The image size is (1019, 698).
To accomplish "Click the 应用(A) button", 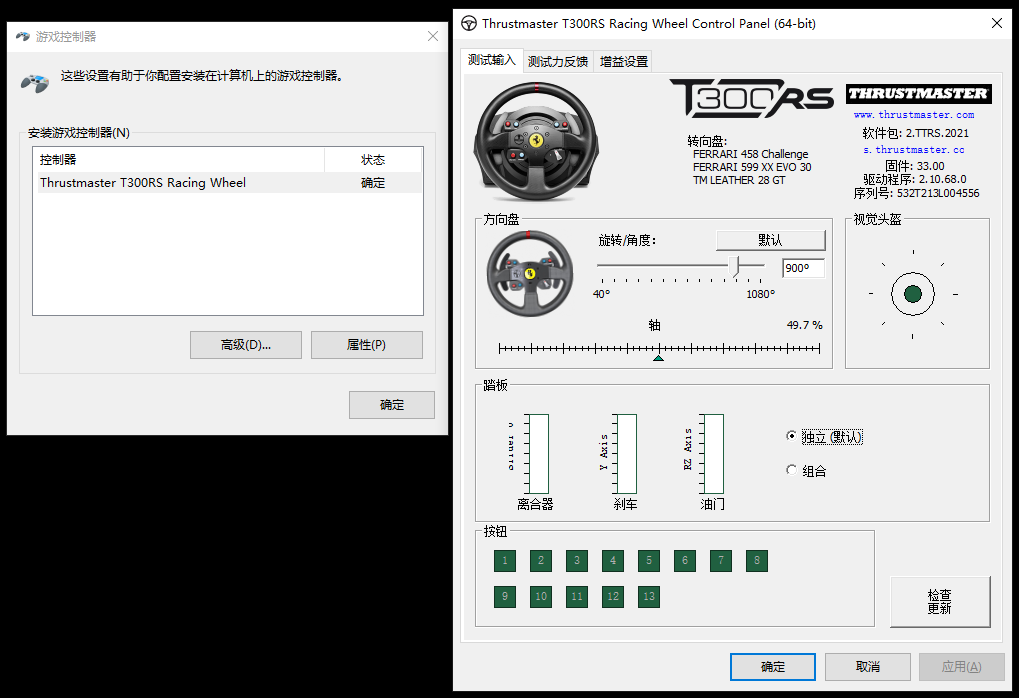I will tap(962, 667).
